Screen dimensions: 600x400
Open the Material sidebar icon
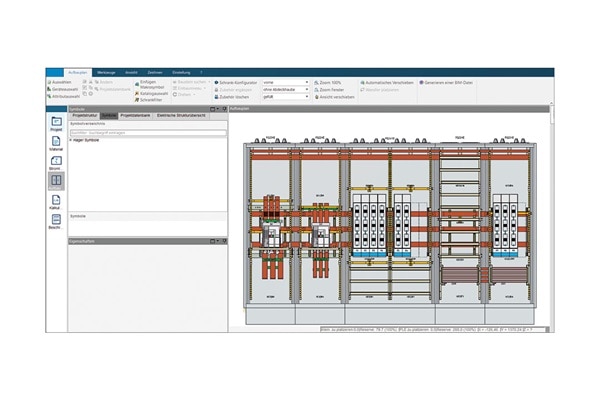pyautogui.click(x=56, y=143)
